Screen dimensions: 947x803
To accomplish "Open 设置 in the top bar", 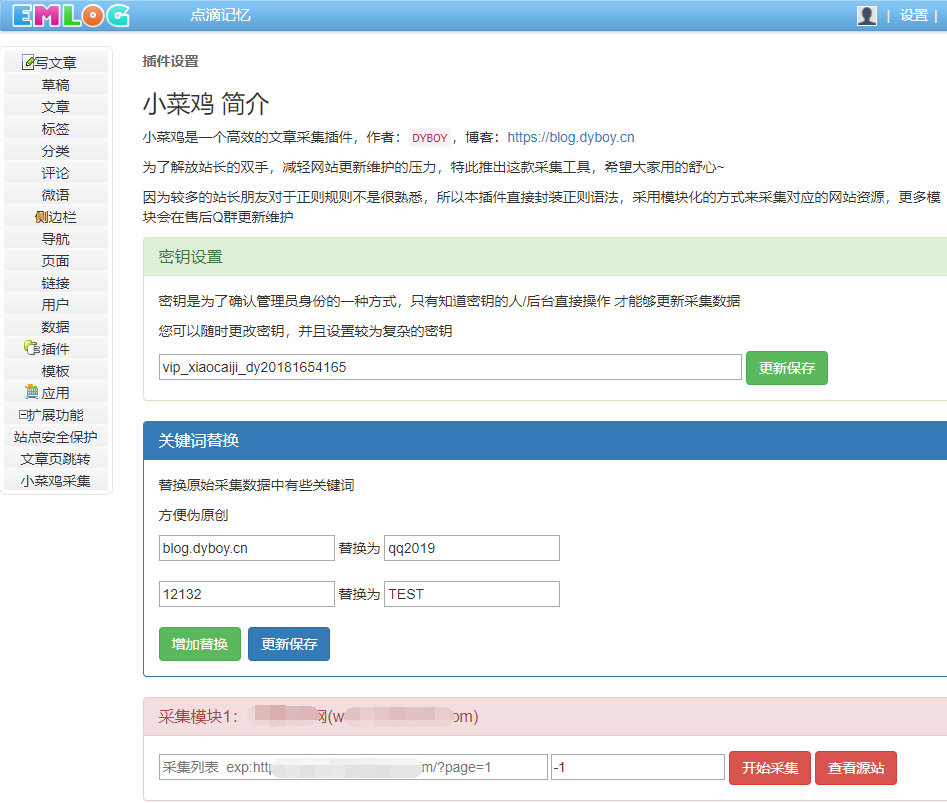I will (914, 15).
